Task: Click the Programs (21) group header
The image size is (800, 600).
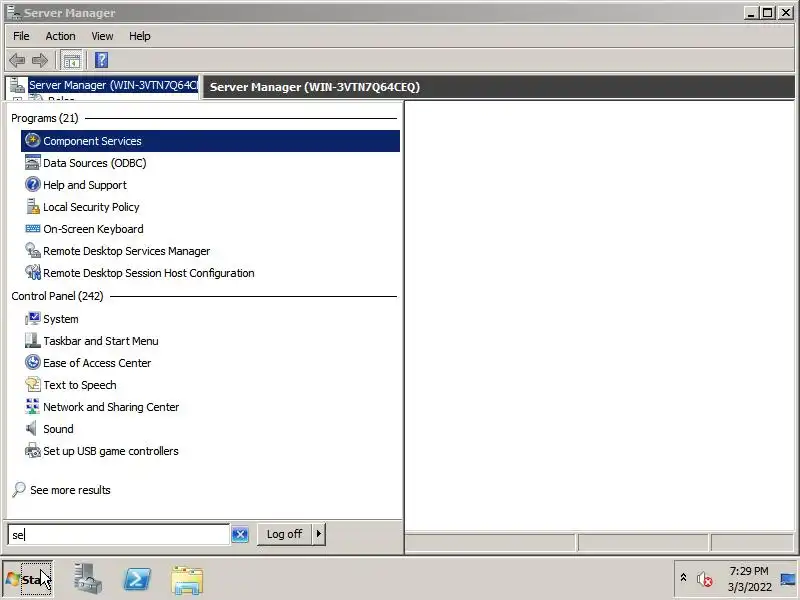Action: point(45,118)
